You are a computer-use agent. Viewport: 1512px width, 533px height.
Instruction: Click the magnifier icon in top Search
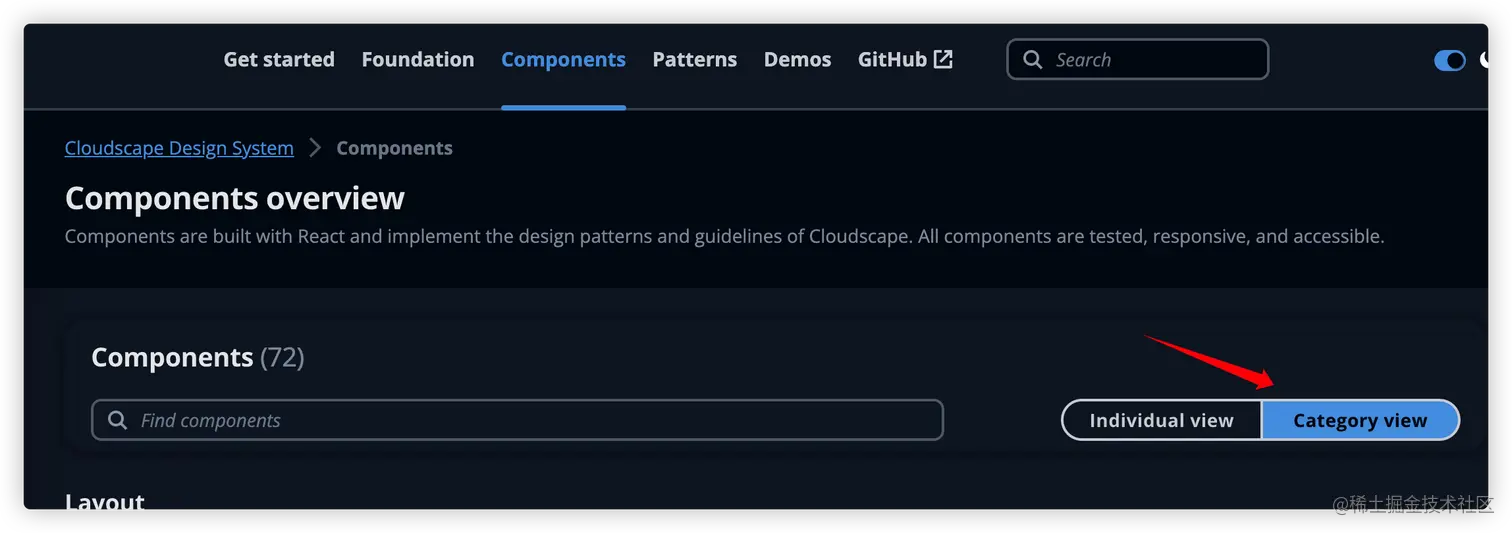(x=1033, y=60)
